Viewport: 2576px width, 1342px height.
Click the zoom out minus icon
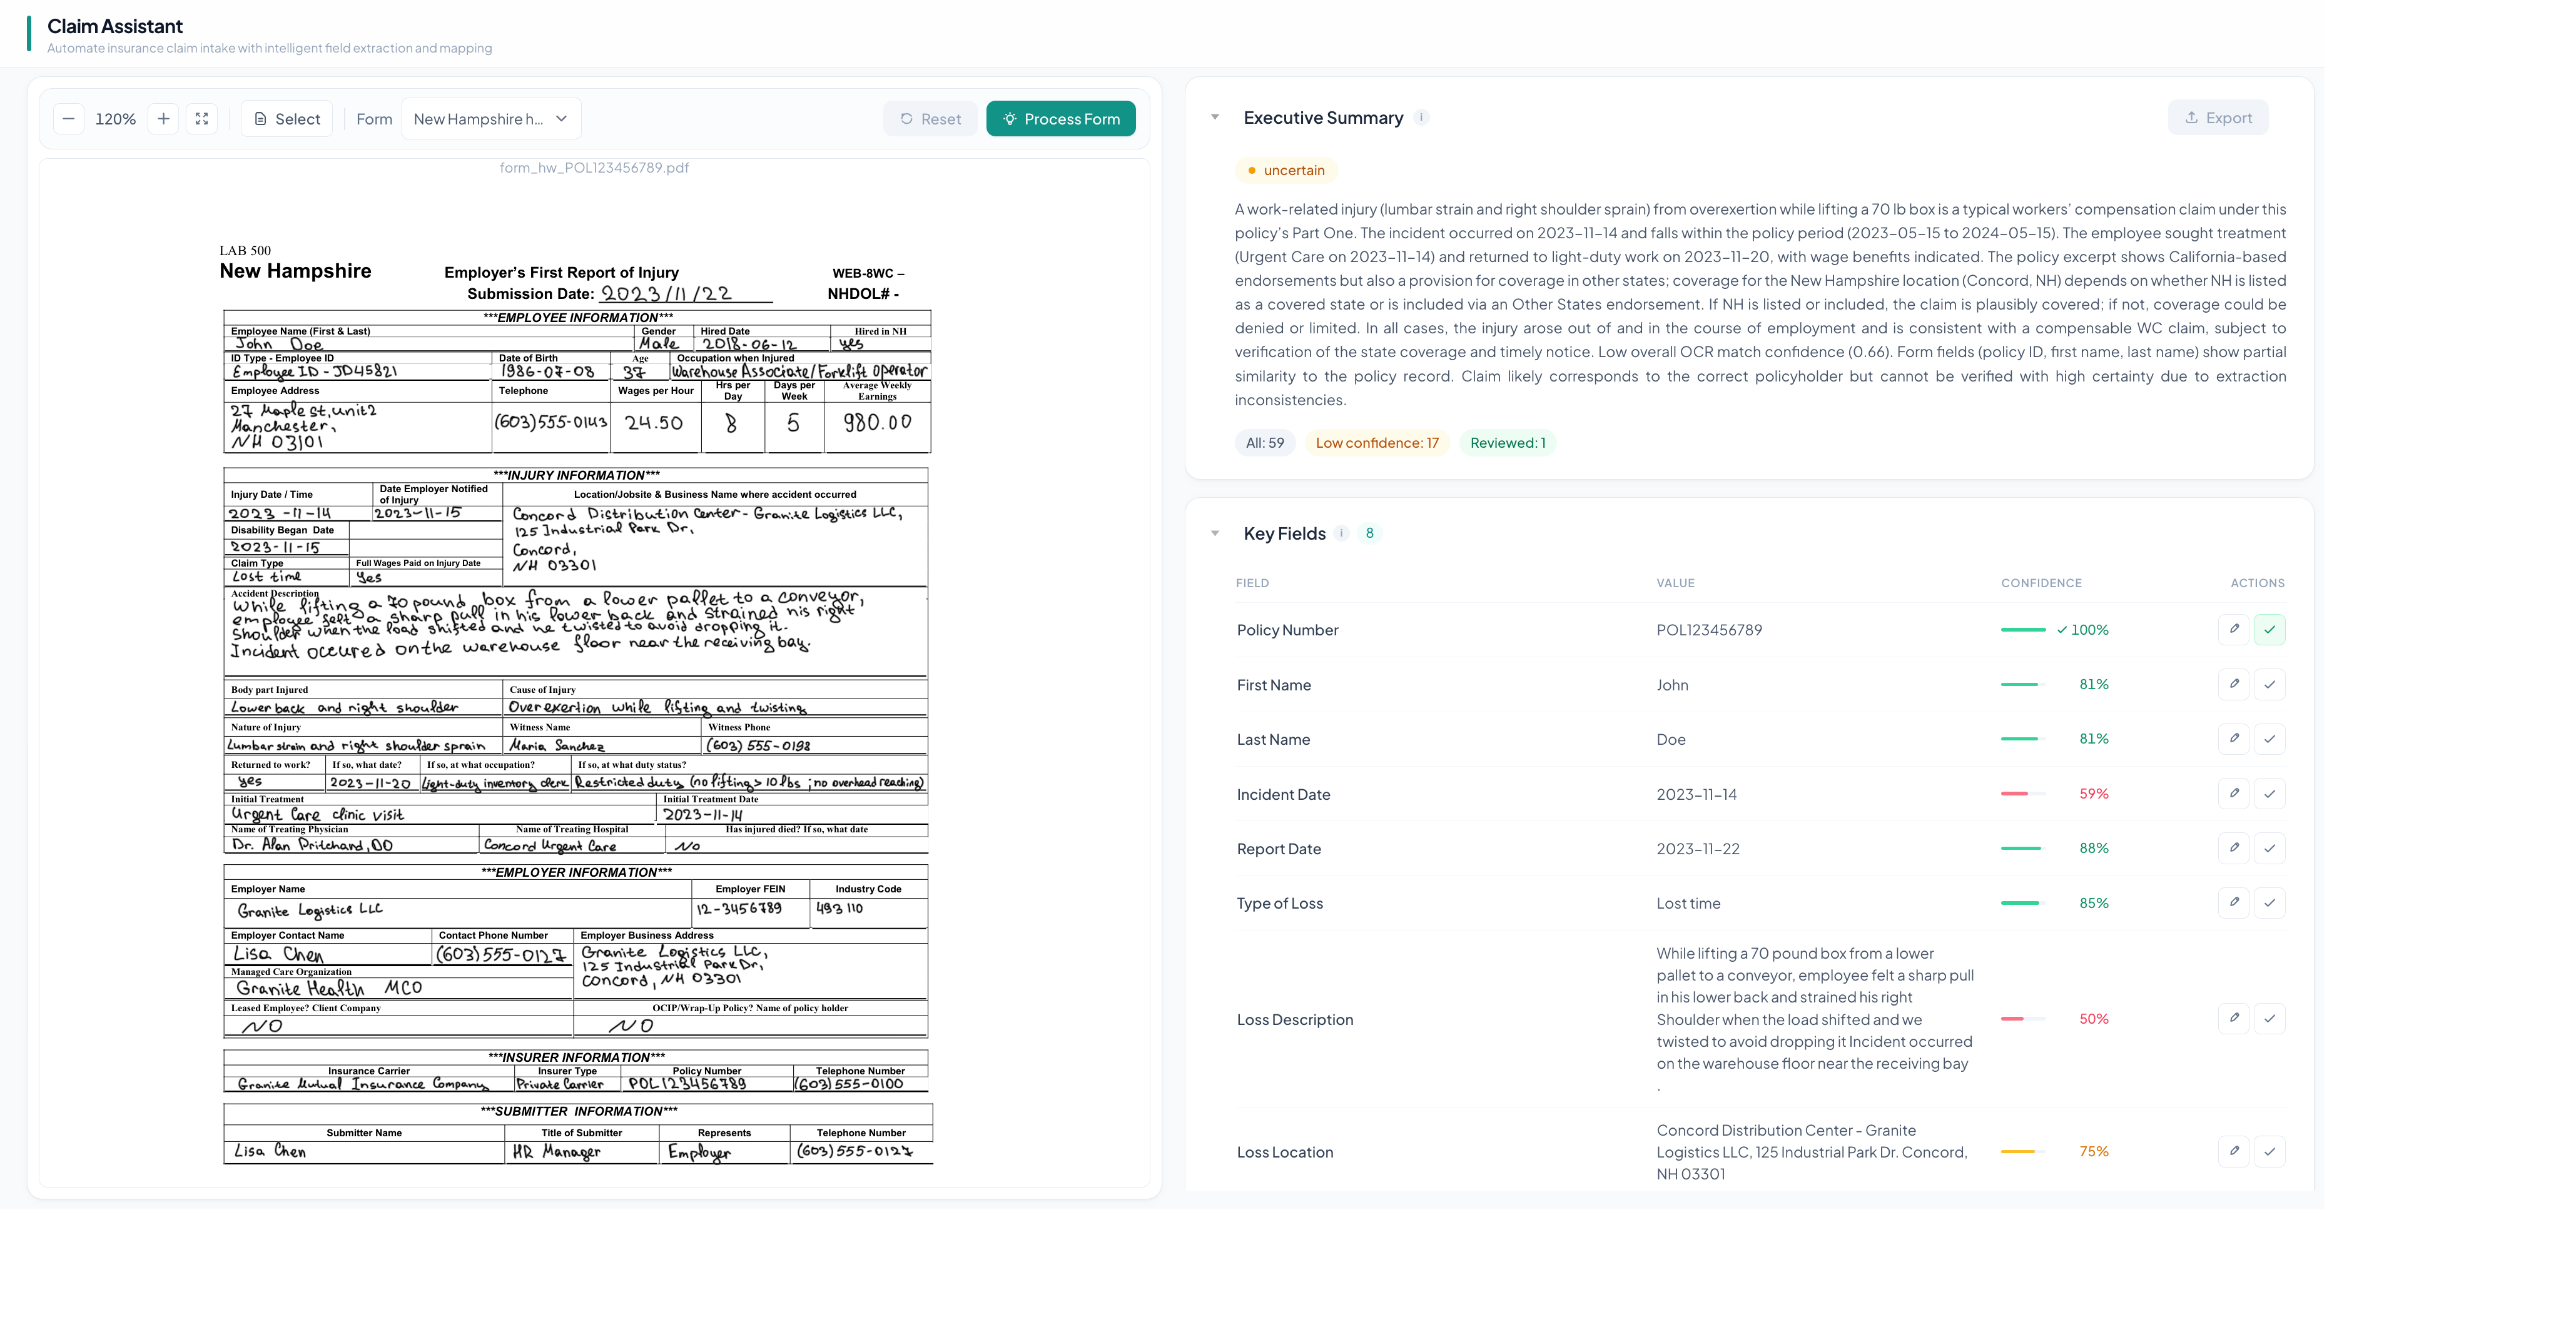68,119
